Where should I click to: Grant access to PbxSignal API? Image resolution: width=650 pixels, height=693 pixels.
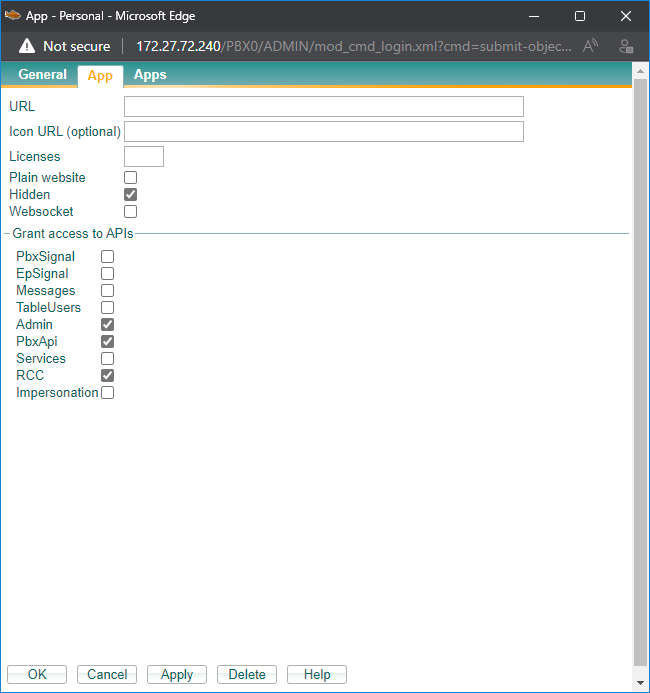pos(107,257)
